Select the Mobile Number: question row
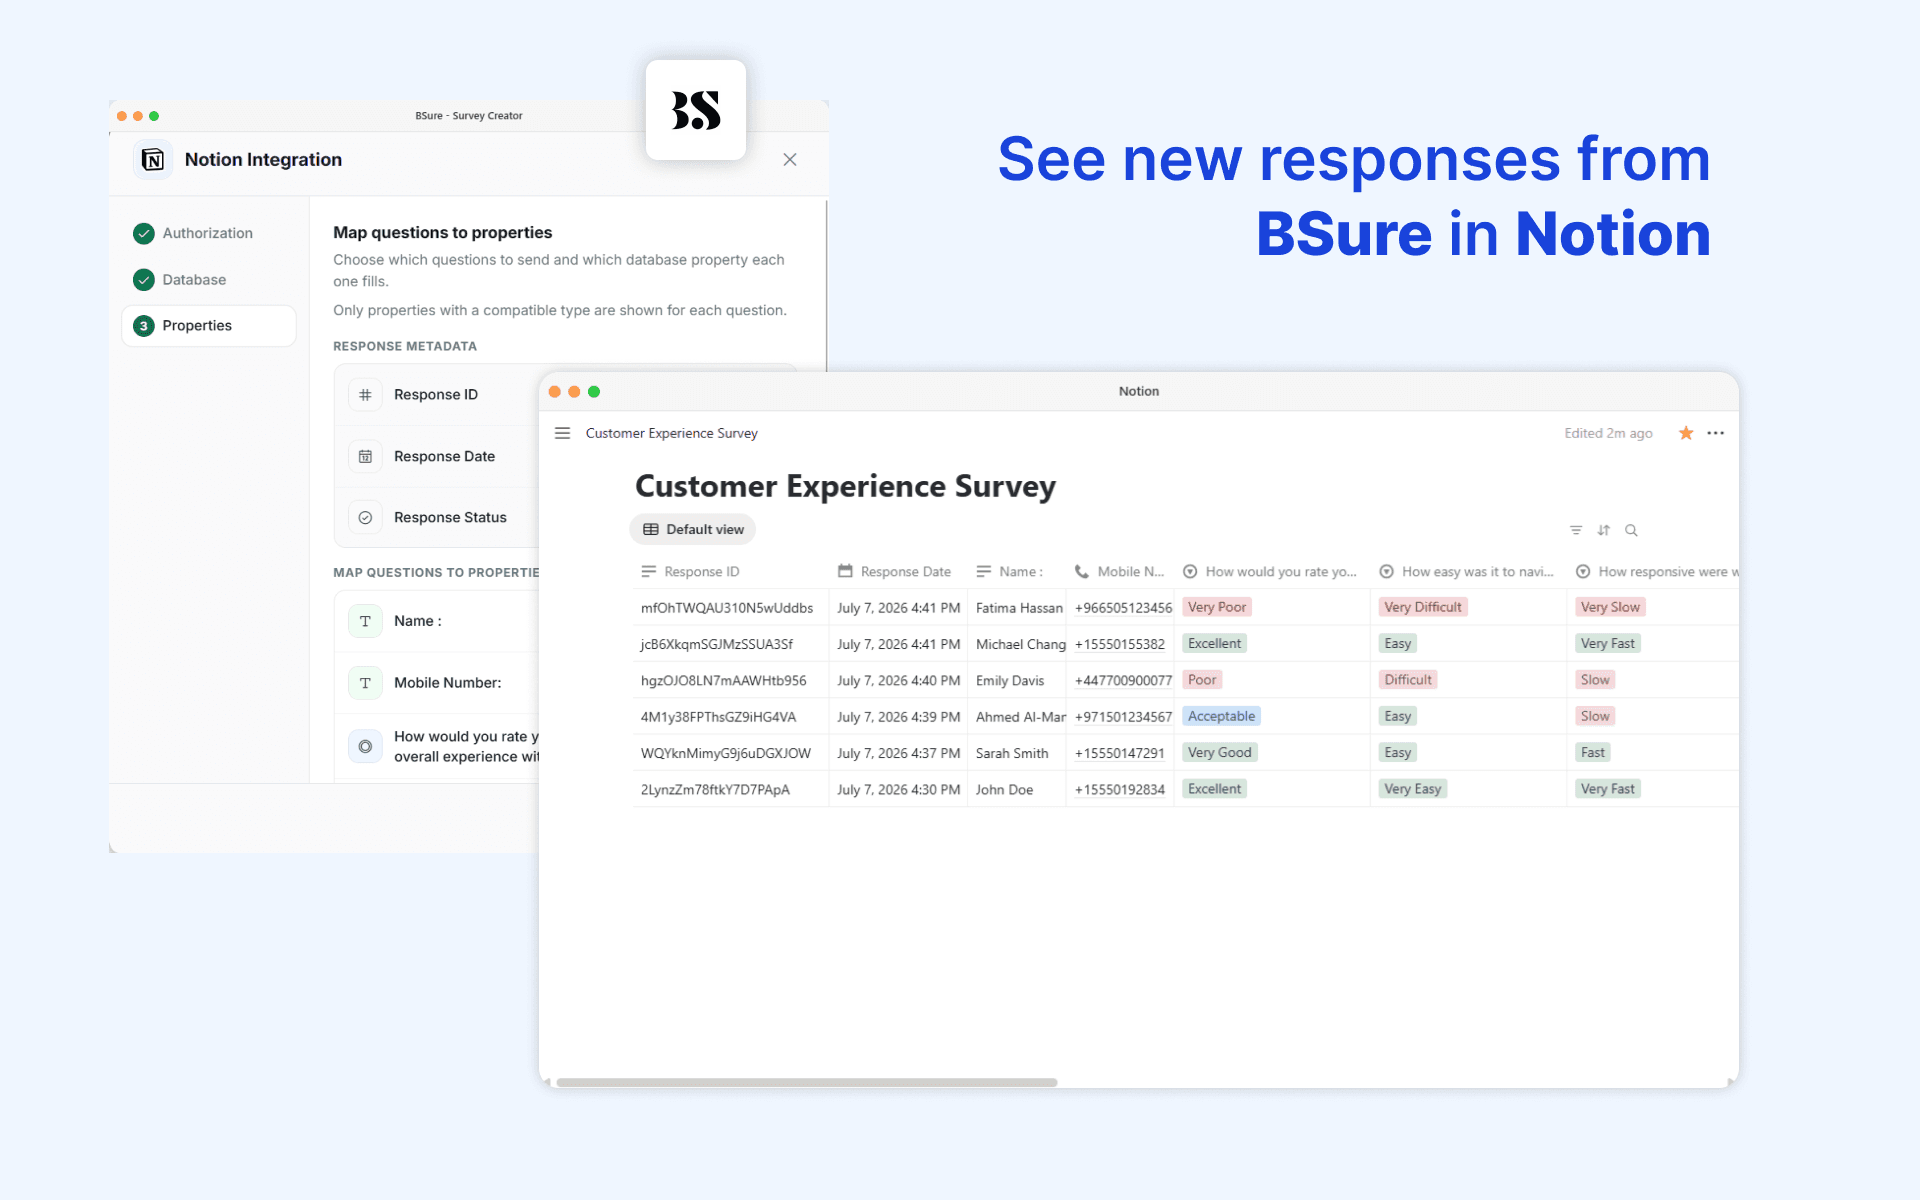The image size is (1920, 1200). pos(437,683)
